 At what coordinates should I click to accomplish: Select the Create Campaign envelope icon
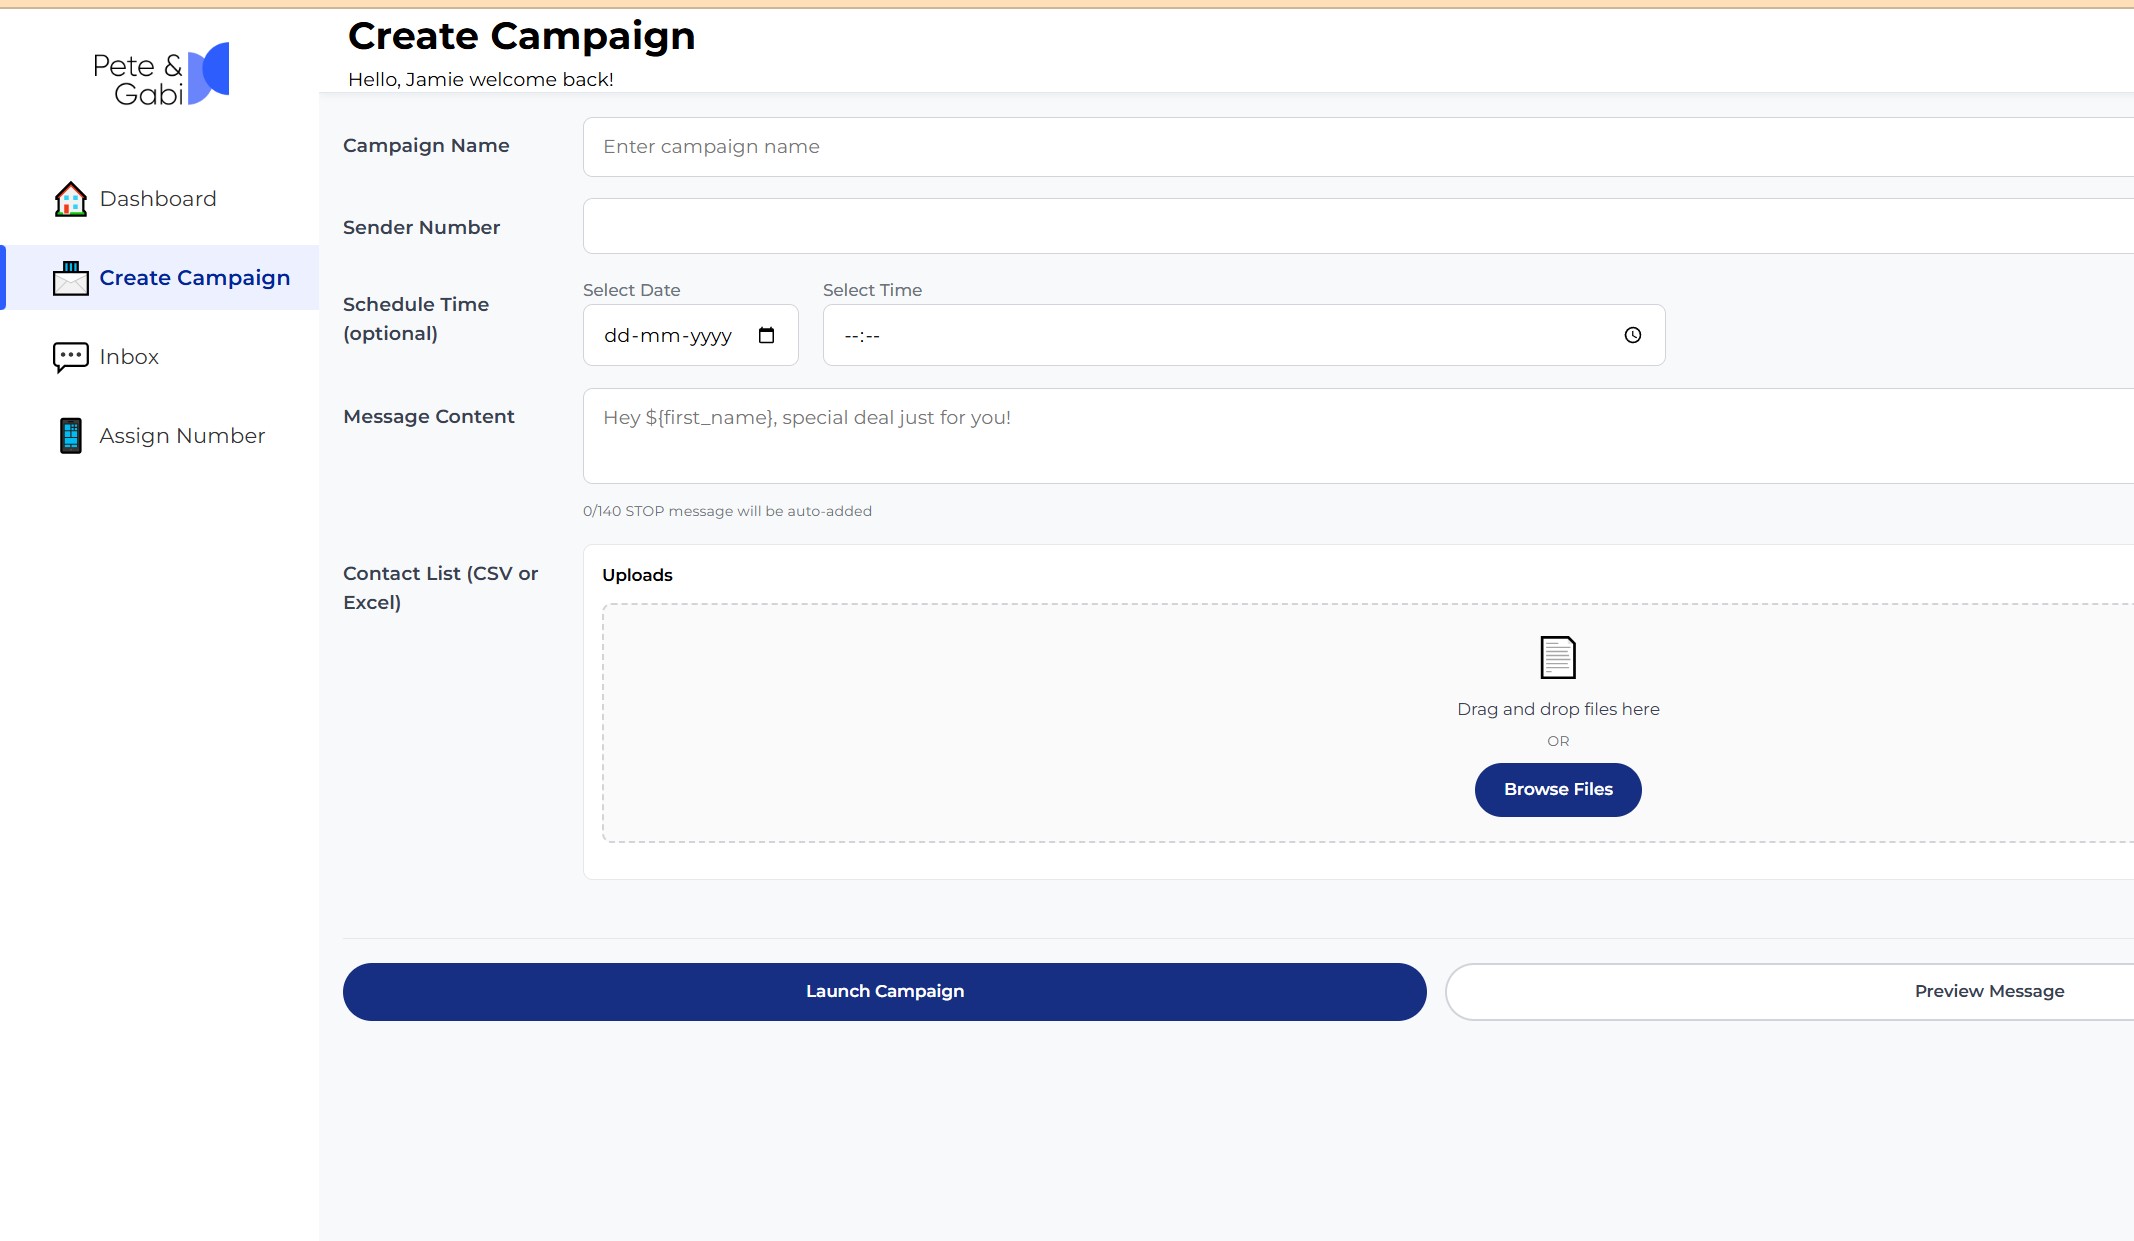coord(69,278)
